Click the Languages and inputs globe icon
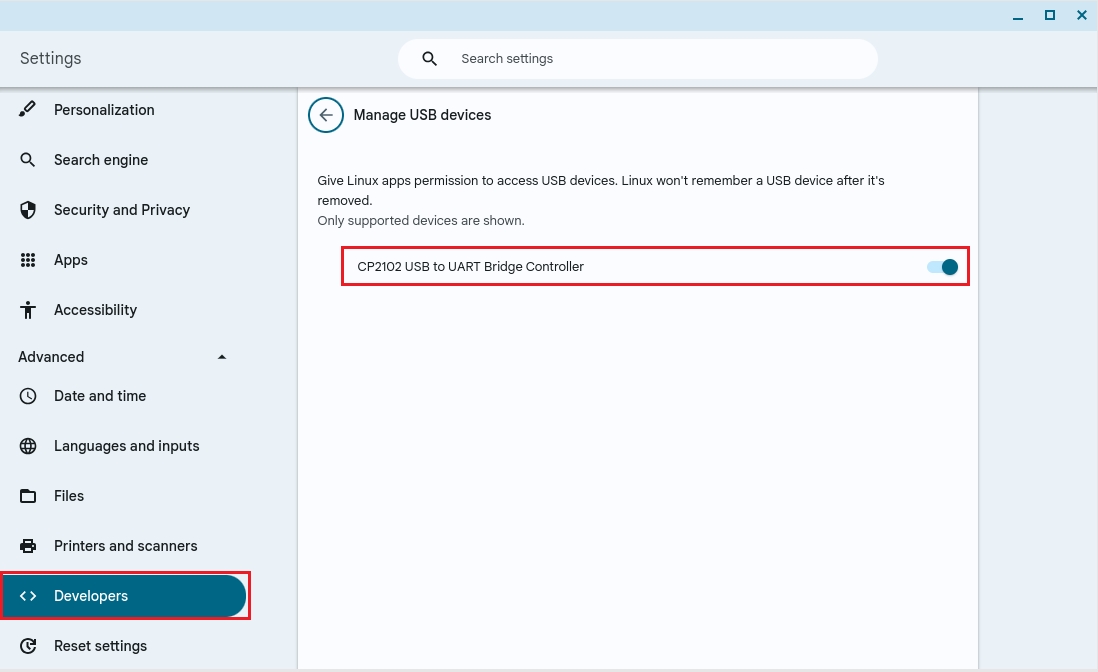 [28, 446]
